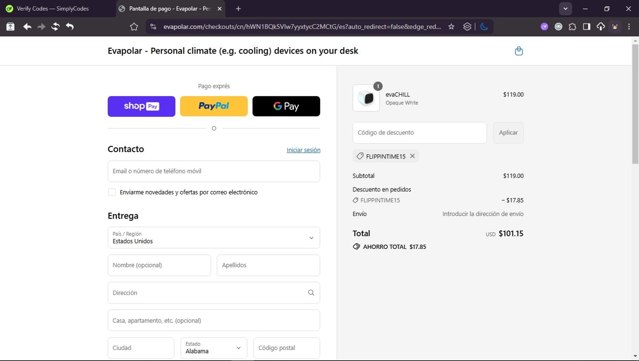Image resolution: width=639 pixels, height=361 pixels.
Task: Click Introducir la dirección de envío text
Action: click(483, 214)
